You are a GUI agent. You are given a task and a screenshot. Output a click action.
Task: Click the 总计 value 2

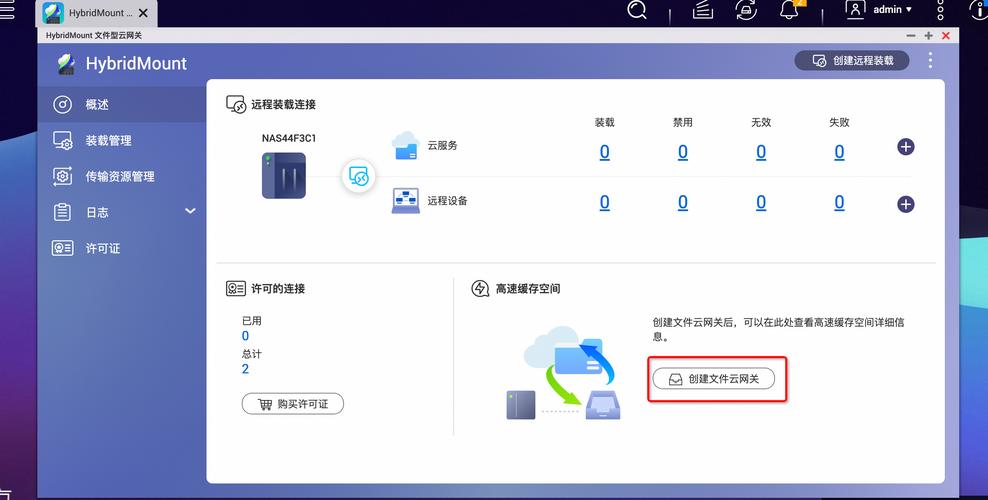click(x=245, y=369)
